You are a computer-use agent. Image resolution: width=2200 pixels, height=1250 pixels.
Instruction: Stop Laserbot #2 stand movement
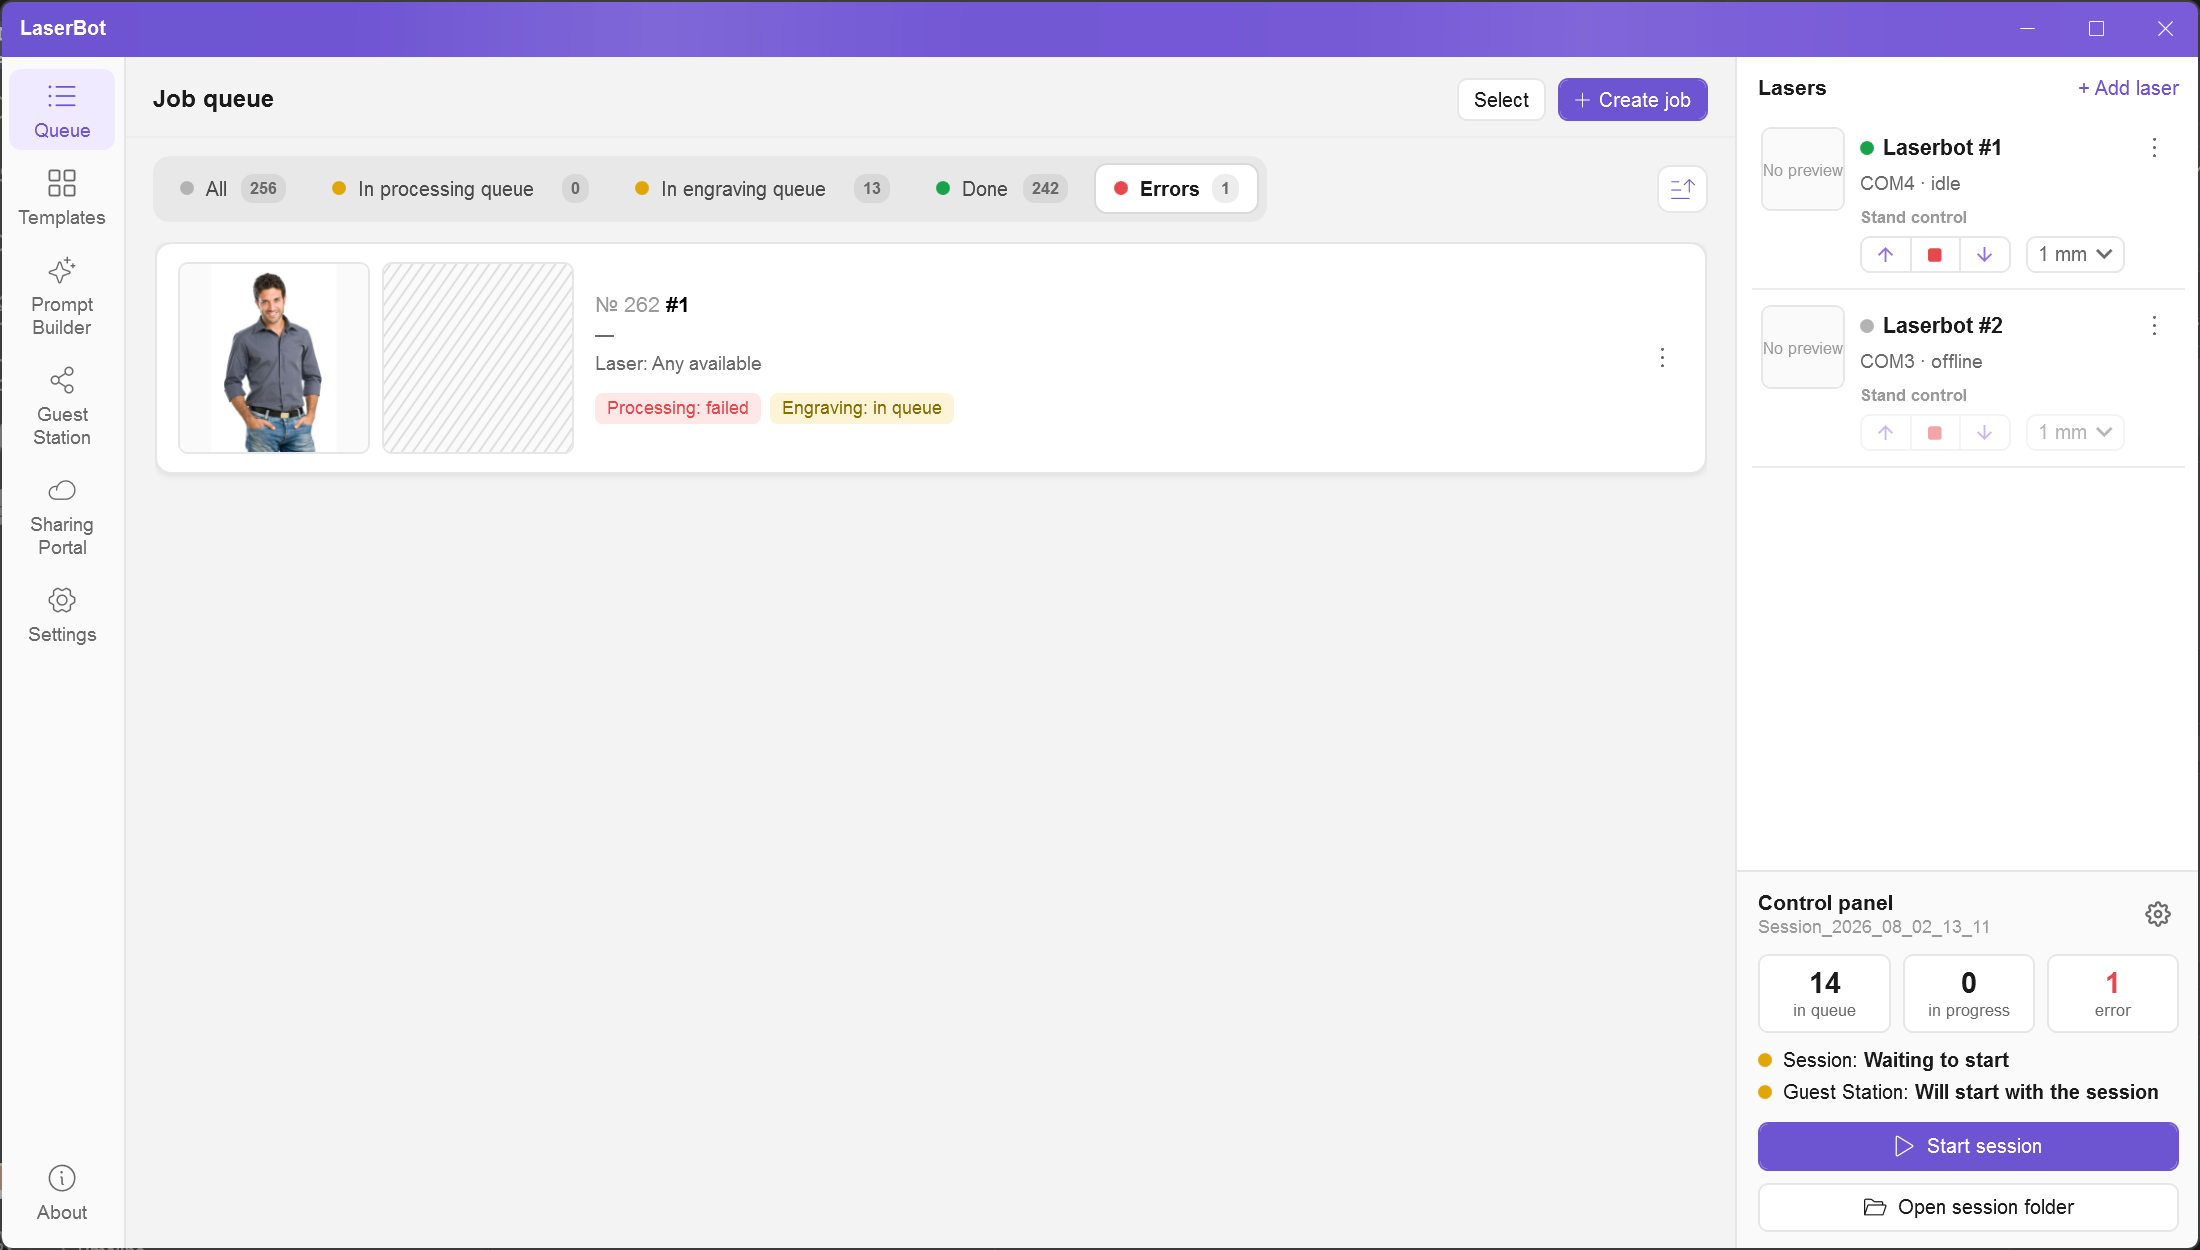coord(1935,432)
